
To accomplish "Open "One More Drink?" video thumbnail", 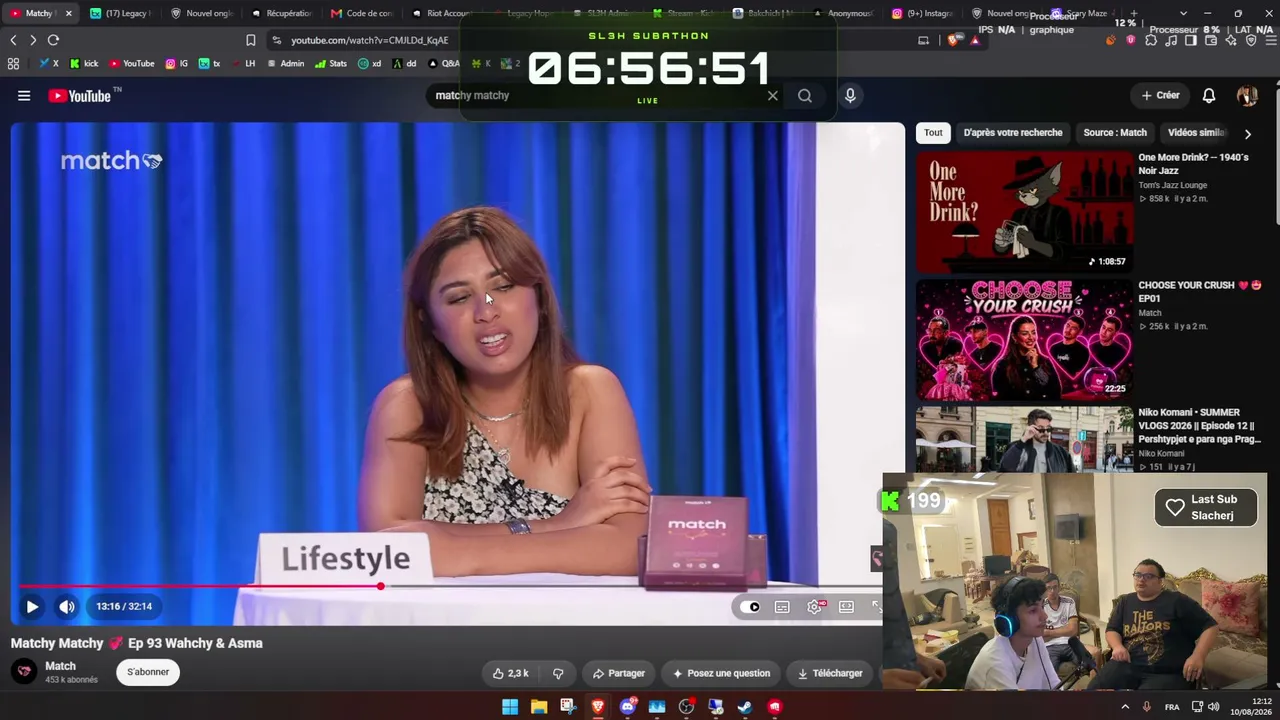I will pyautogui.click(x=1025, y=212).
